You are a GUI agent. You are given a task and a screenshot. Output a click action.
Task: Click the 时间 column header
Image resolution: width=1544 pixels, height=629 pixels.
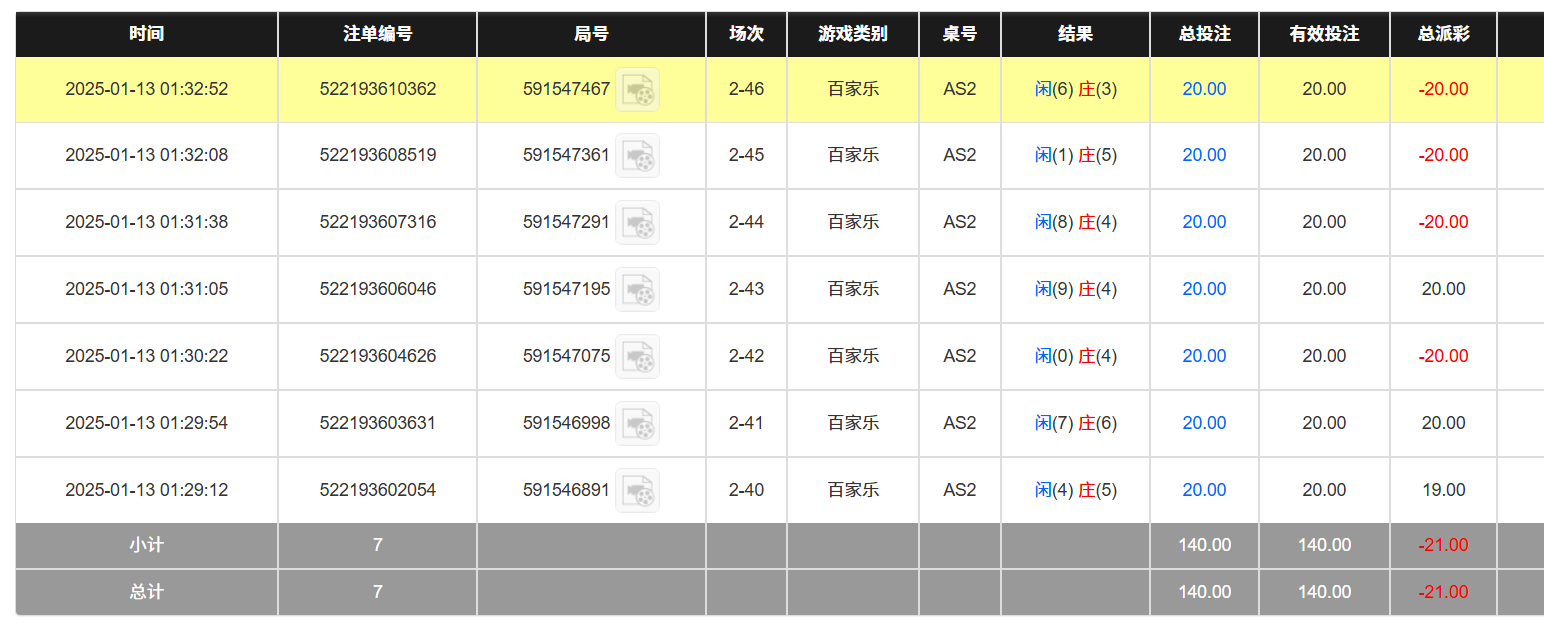tap(146, 34)
